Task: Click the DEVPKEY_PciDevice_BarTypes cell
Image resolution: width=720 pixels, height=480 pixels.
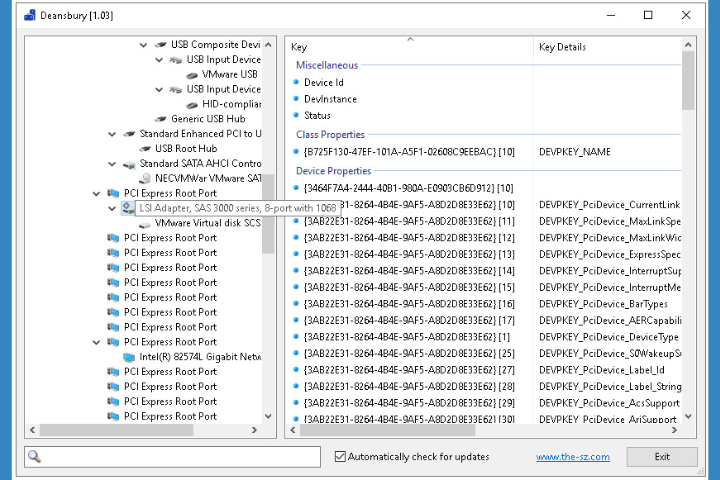Action: [x=603, y=304]
